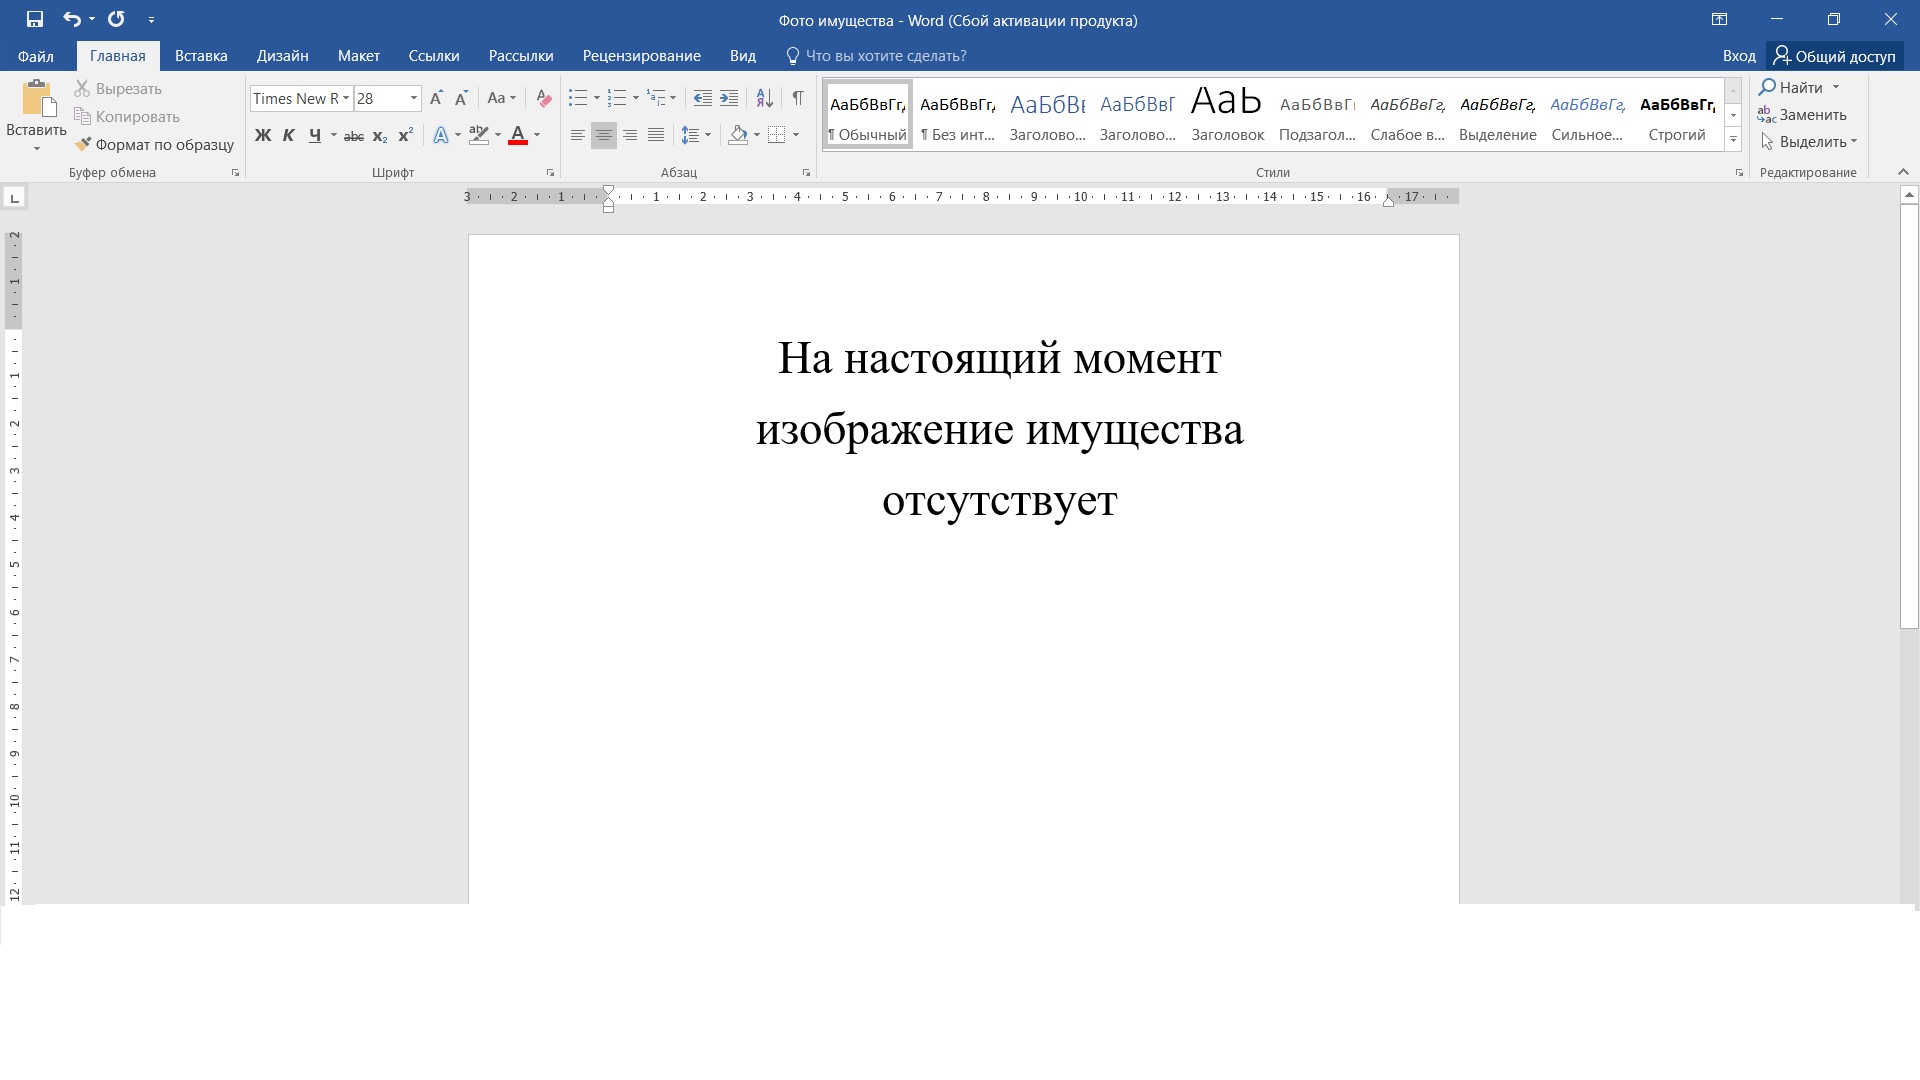This screenshot has height=1080, width=1920.
Task: Expand the styles gallery more button
Action: (1733, 139)
